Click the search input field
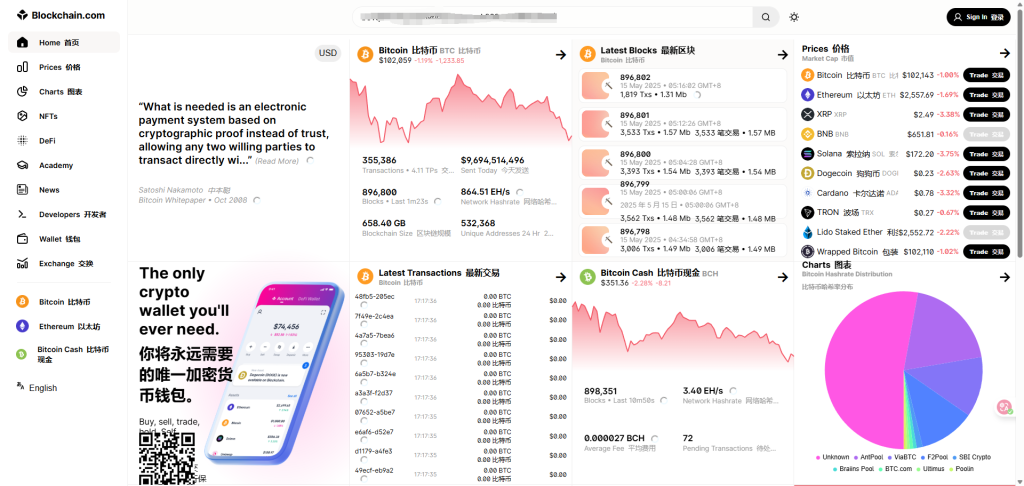Viewport: 1024px width, 486px height. 552,17
